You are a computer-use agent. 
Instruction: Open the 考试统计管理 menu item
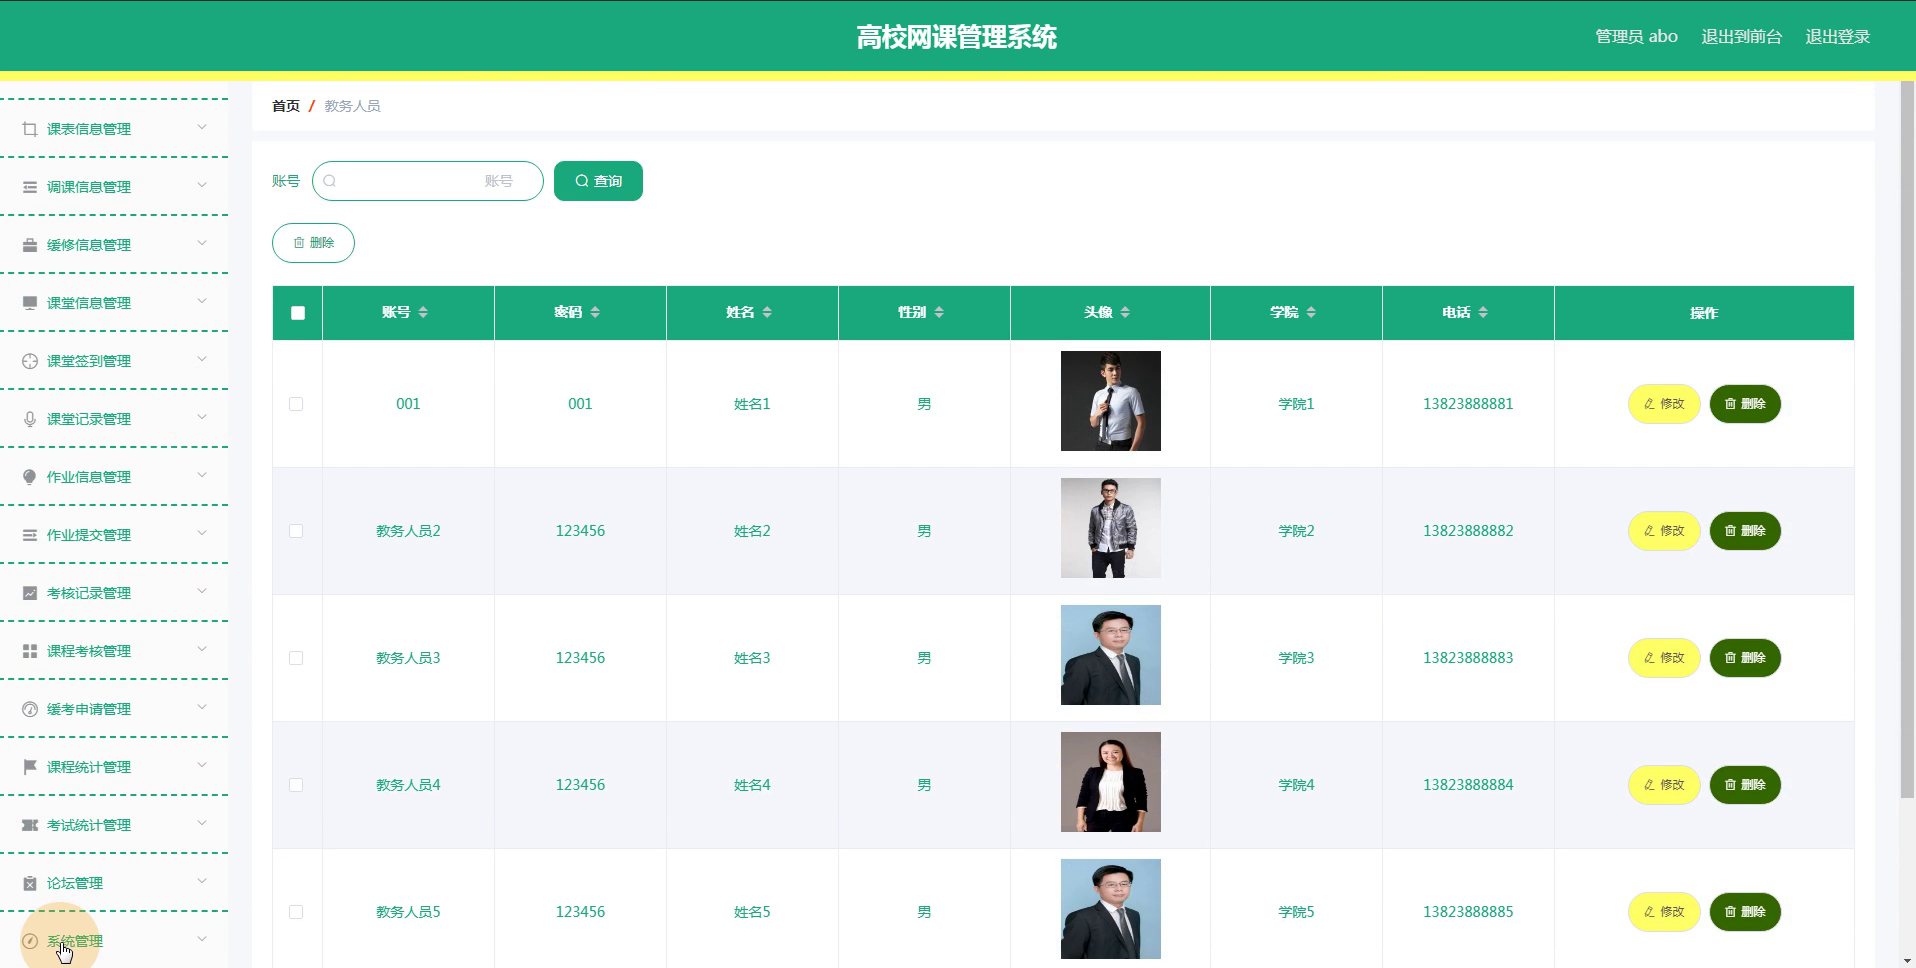click(x=114, y=825)
